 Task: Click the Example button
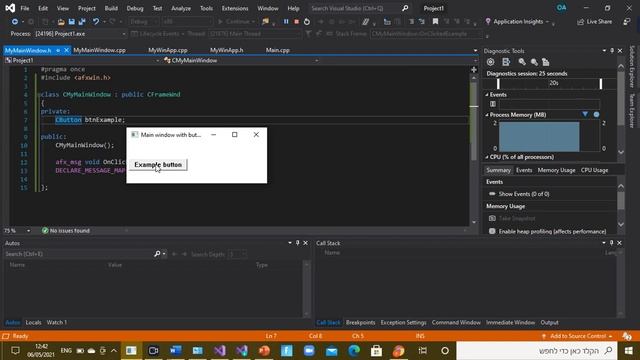pyautogui.click(x=158, y=164)
